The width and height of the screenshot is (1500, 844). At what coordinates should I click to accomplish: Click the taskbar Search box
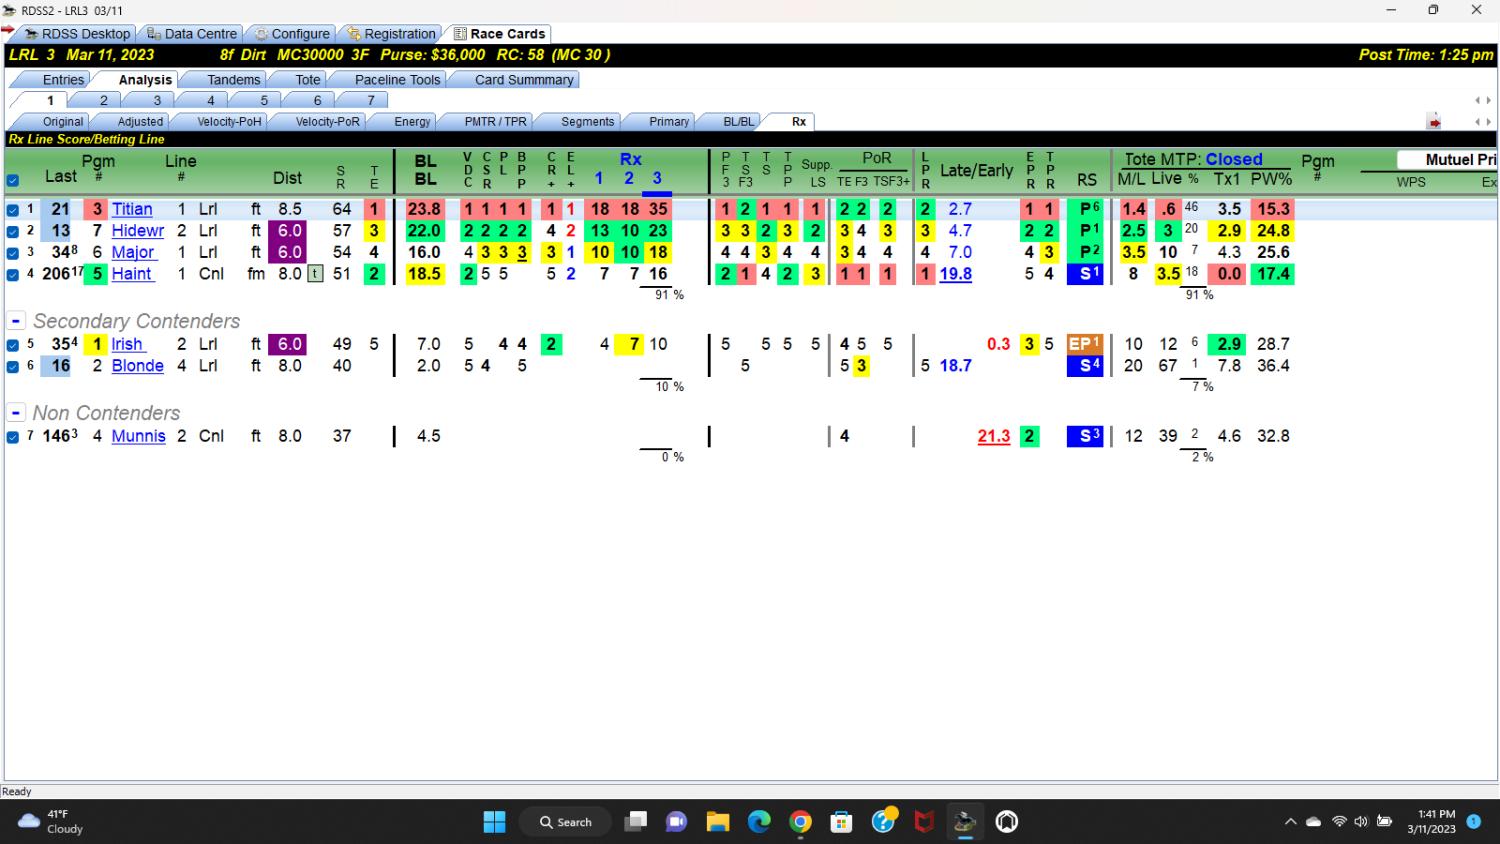coord(565,822)
